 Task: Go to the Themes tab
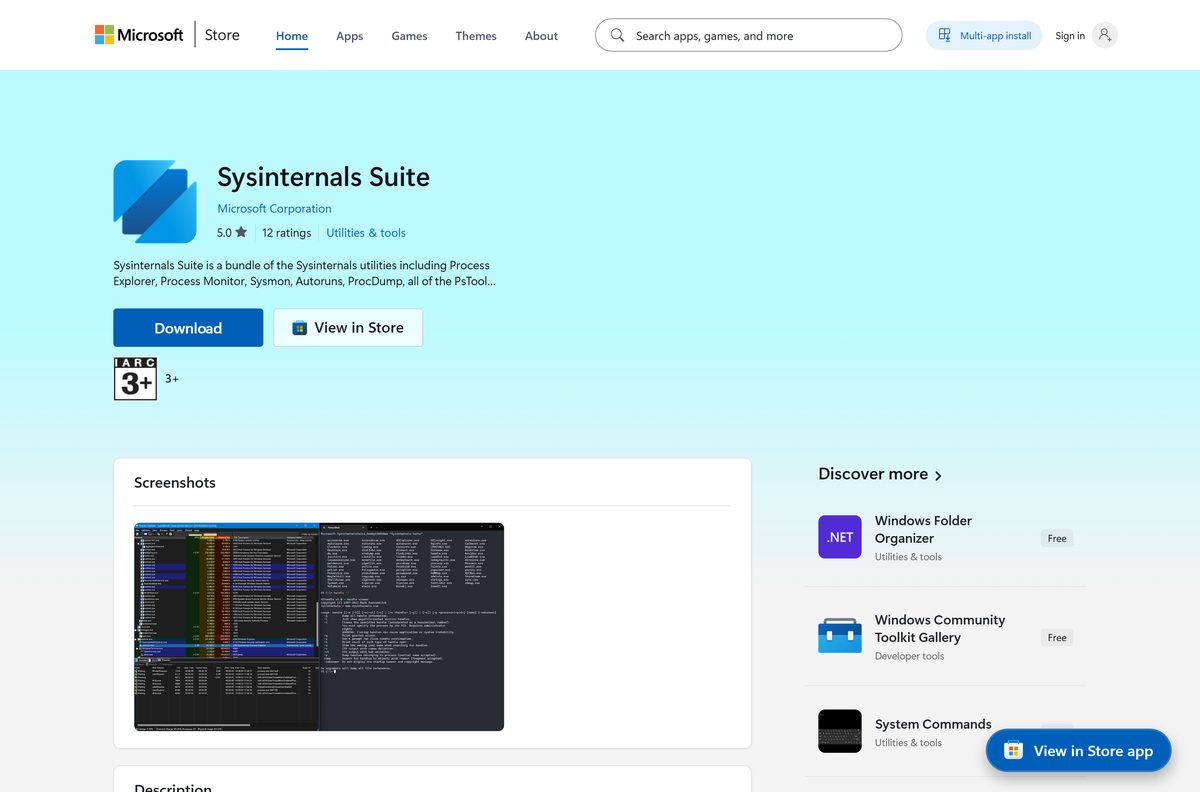[476, 36]
